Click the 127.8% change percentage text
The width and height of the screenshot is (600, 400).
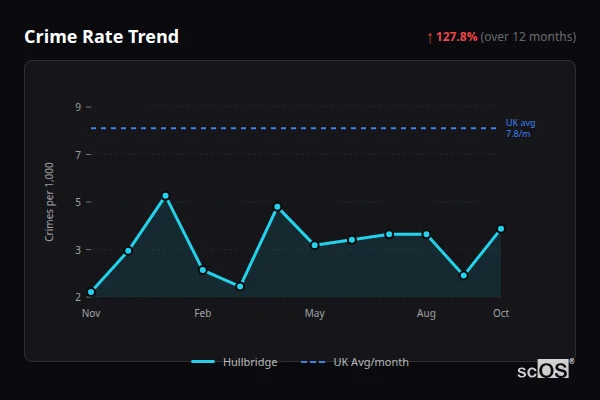point(456,37)
